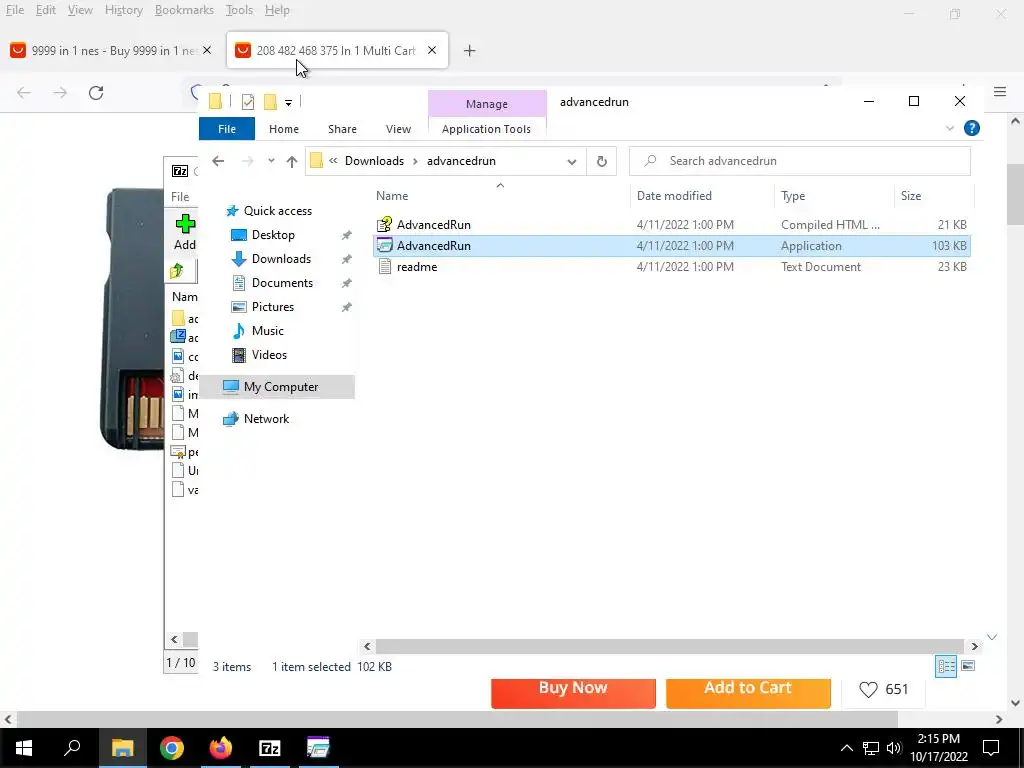Open Firefox Tools menu

239,10
